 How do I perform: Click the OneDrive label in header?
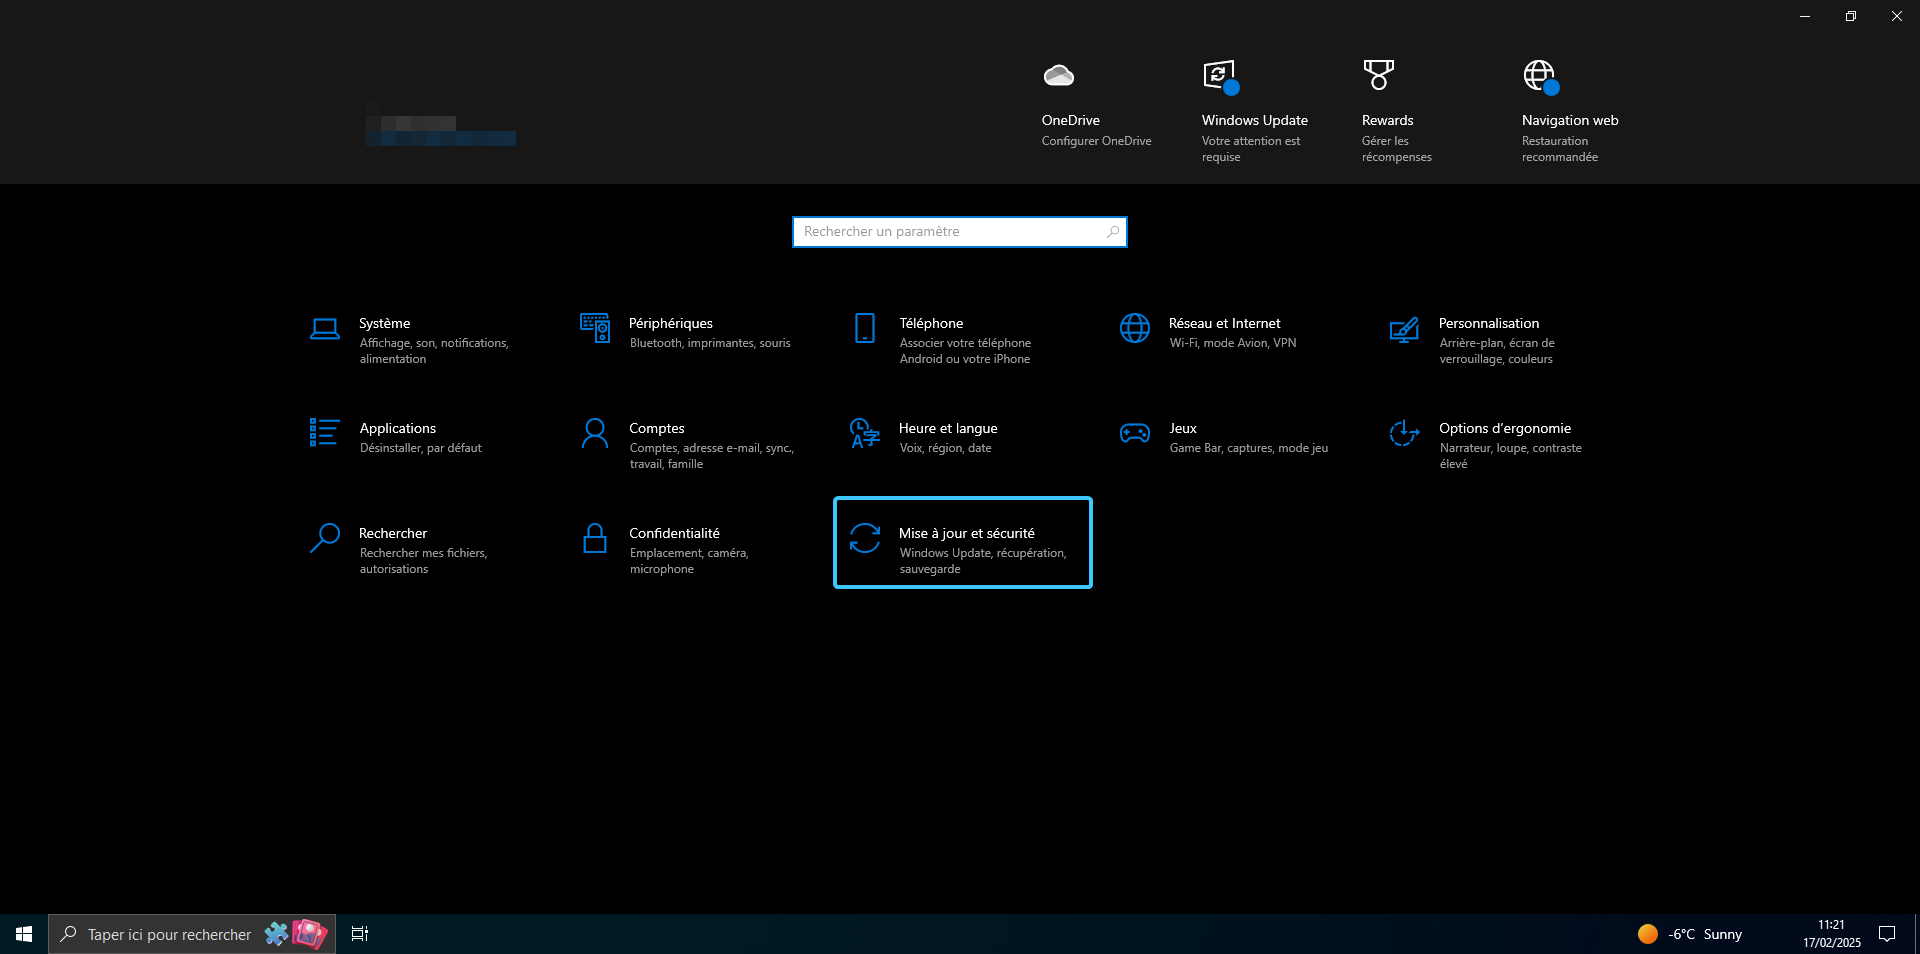coord(1071,120)
